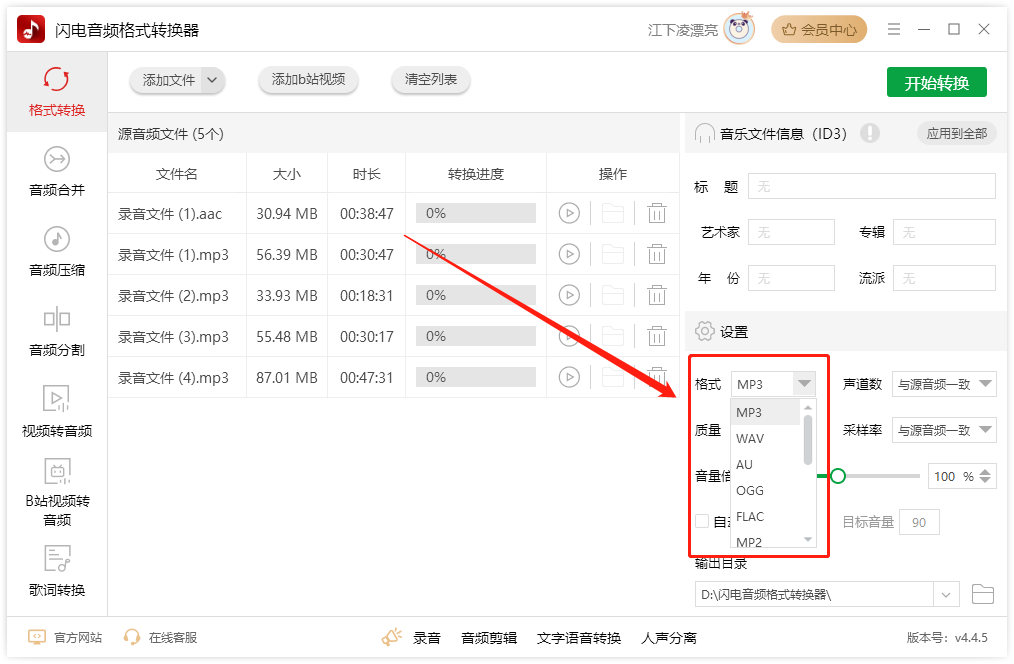This screenshot has width=1014, height=664.
Task: Select WAV from the format dropdown
Action: tap(750, 438)
